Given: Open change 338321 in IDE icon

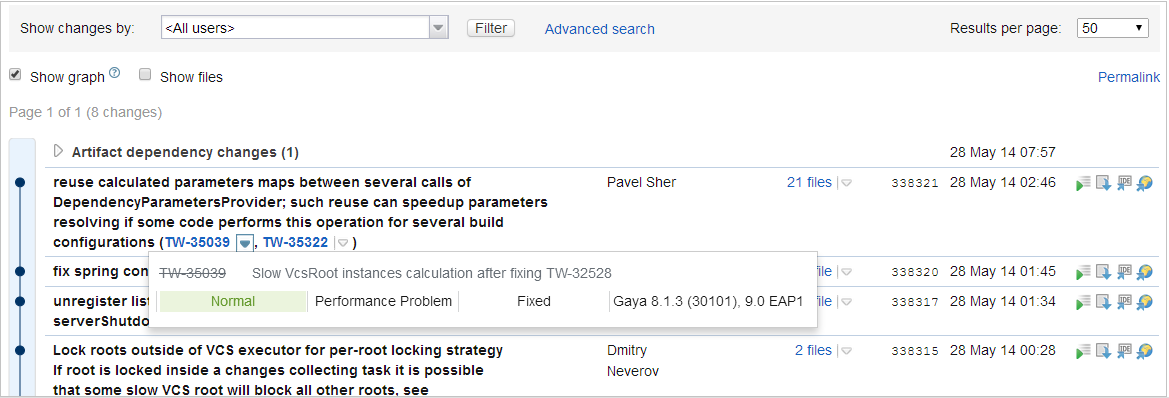Looking at the screenshot, I should tap(1125, 183).
